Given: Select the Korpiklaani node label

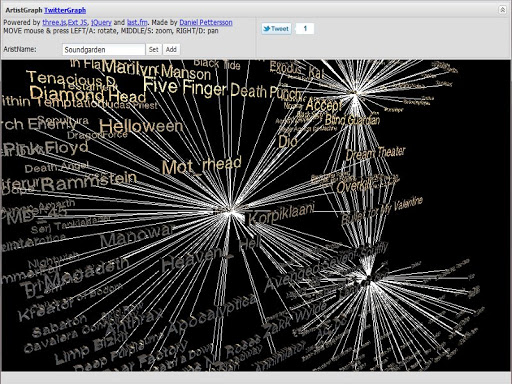Looking at the screenshot, I should (x=281, y=214).
